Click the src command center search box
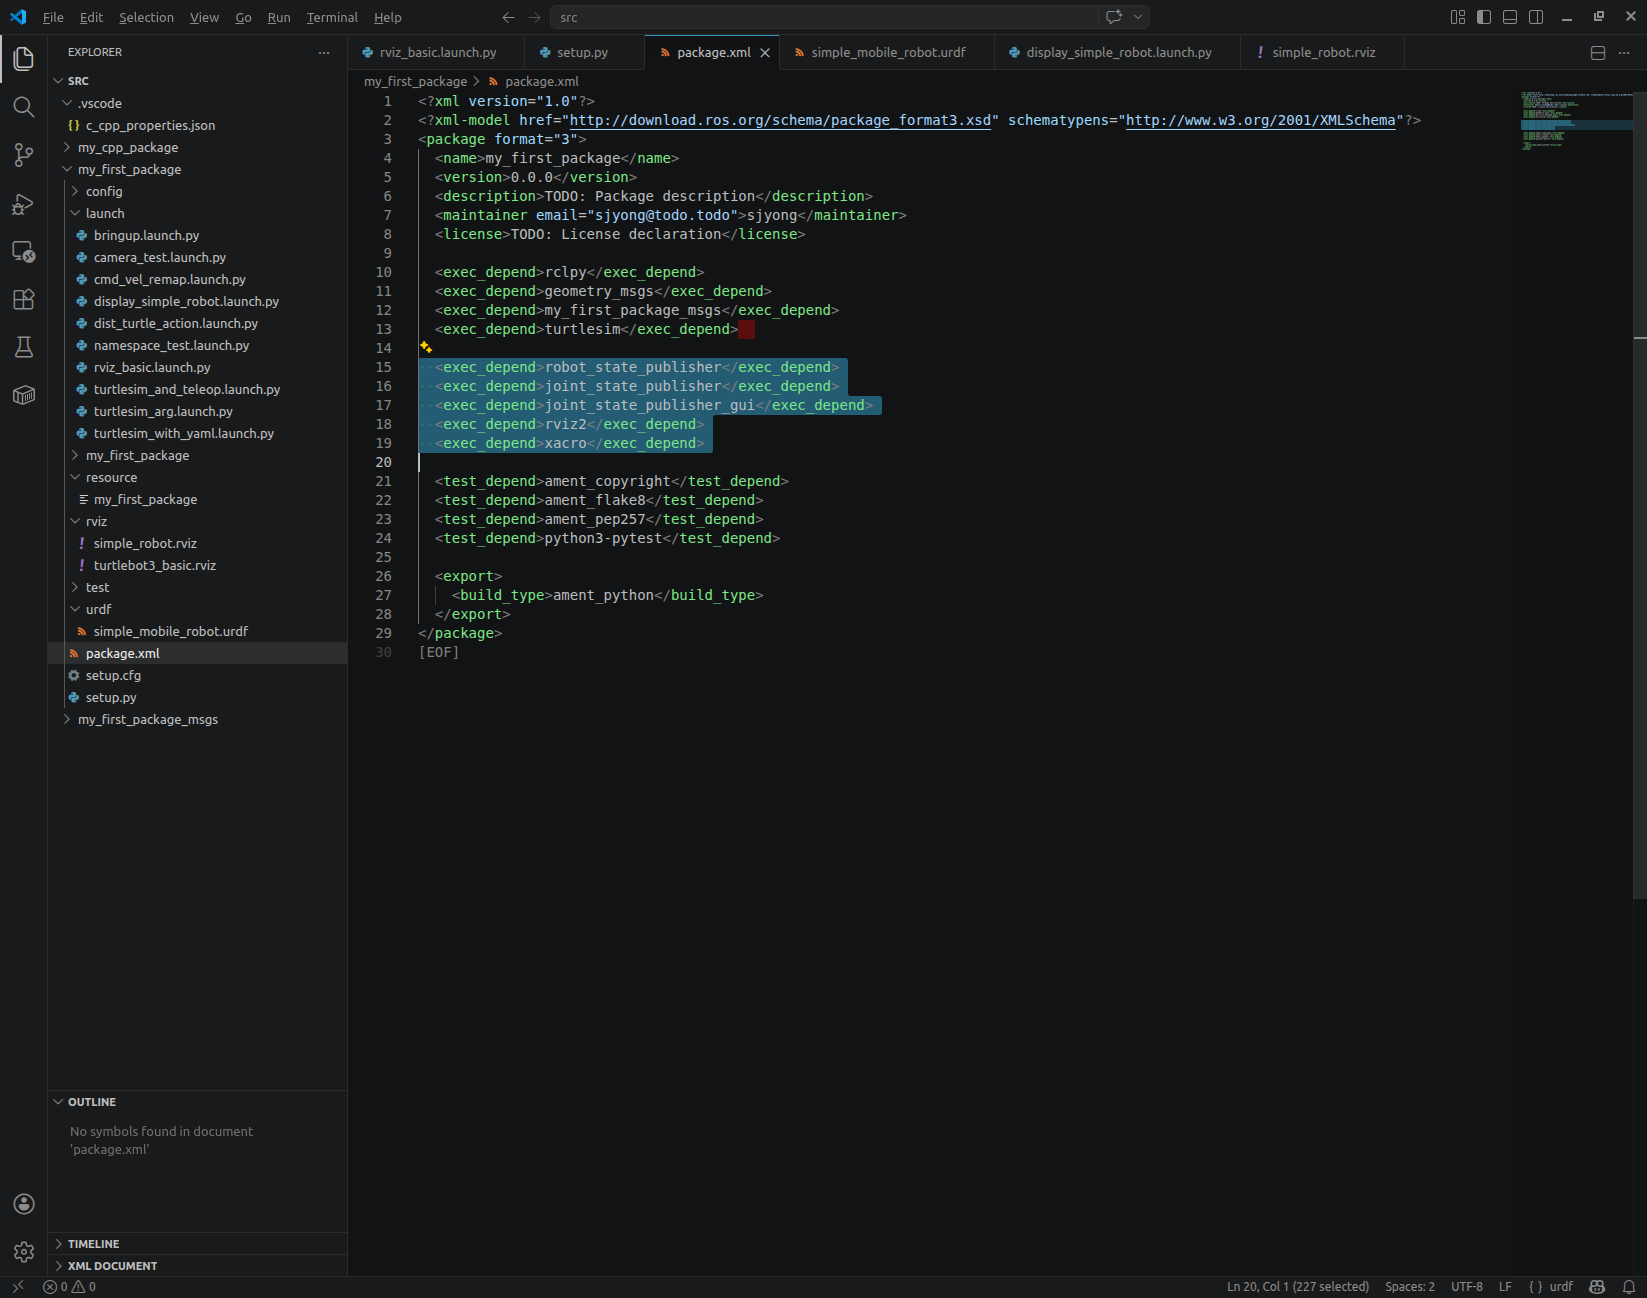The image size is (1647, 1298). point(825,17)
